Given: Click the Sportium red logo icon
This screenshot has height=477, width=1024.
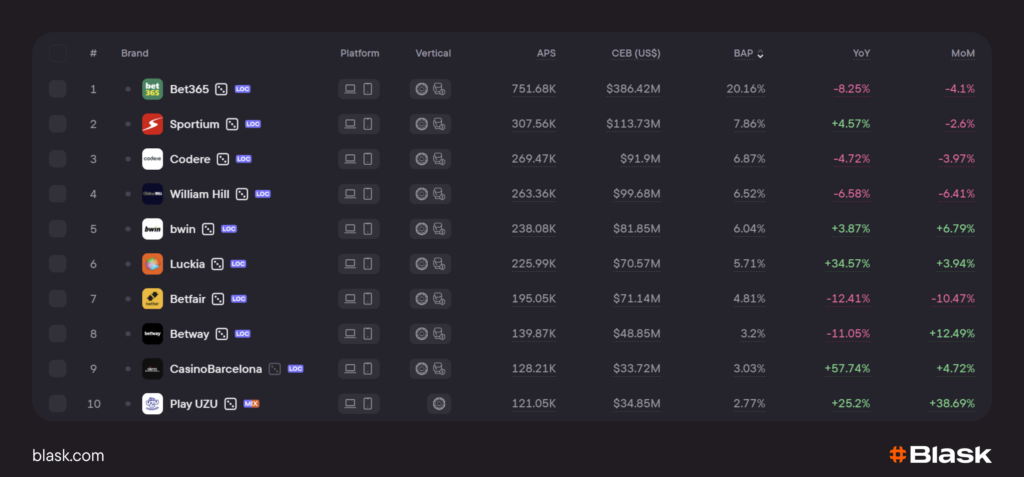Looking at the screenshot, I should tap(152, 124).
